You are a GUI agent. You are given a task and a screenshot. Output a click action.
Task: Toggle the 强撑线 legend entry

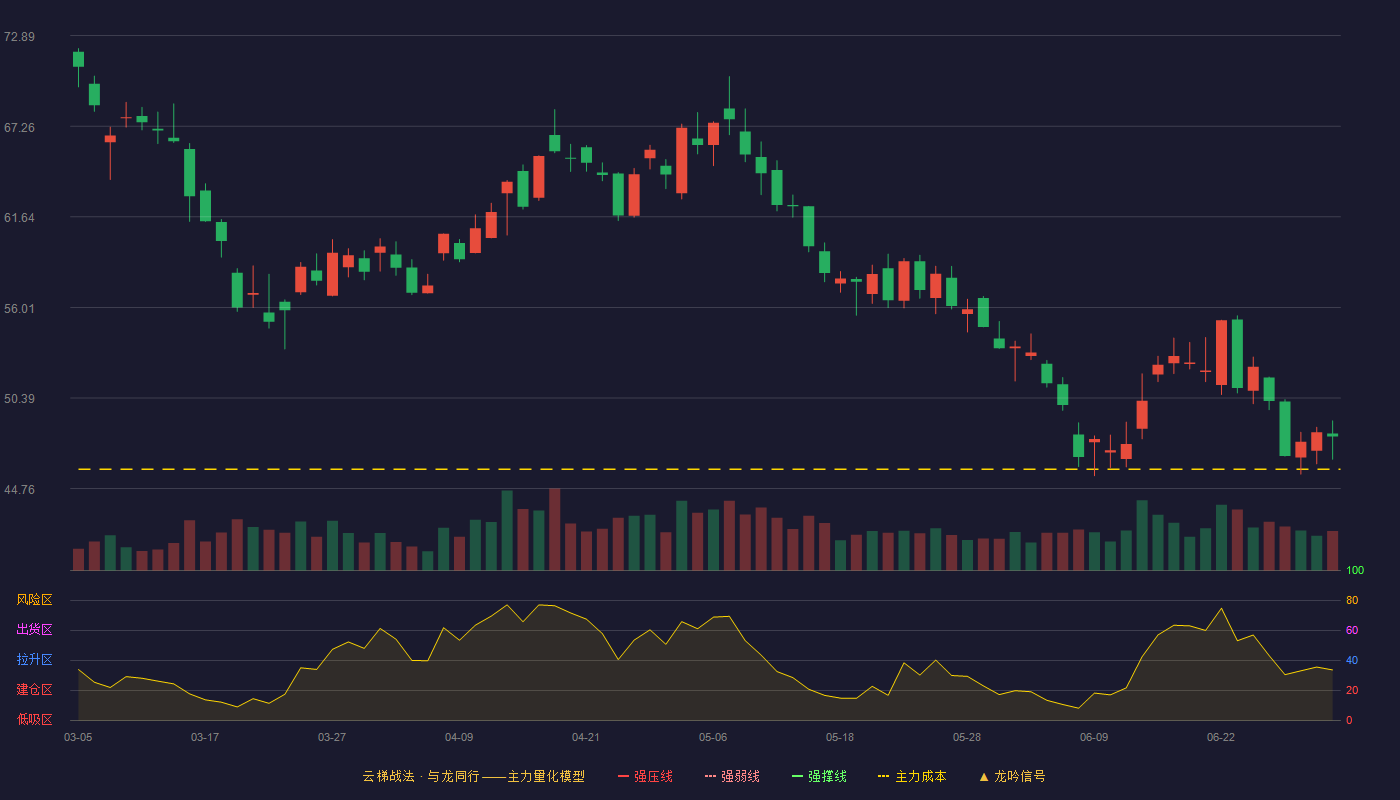tap(819, 776)
